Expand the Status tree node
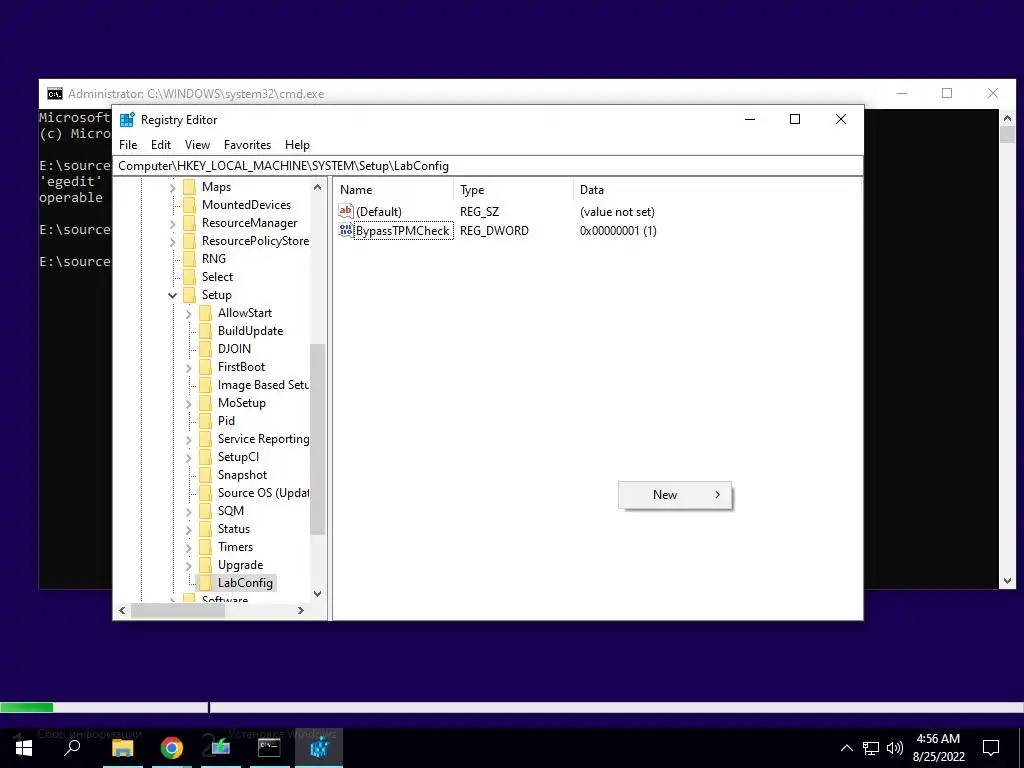This screenshot has width=1024, height=768. click(x=189, y=529)
